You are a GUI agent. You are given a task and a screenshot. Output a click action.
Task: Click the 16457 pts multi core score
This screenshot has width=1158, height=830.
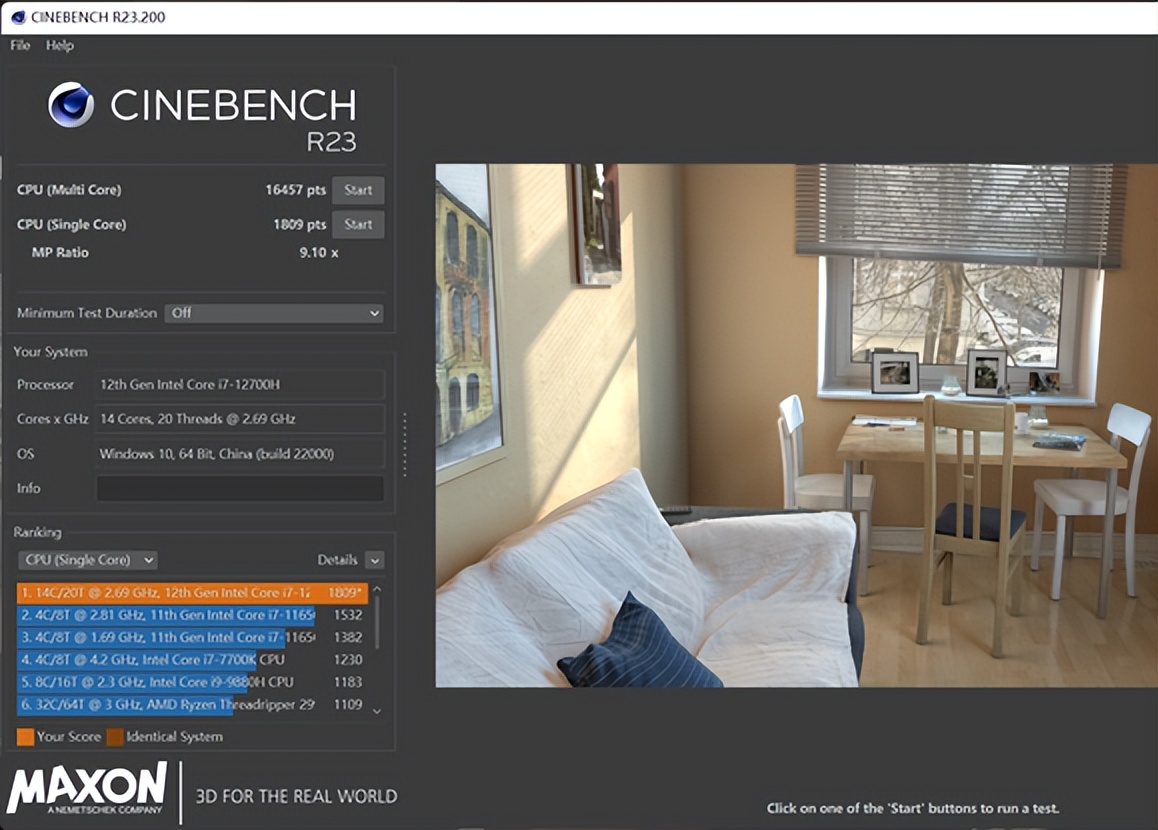click(x=295, y=190)
